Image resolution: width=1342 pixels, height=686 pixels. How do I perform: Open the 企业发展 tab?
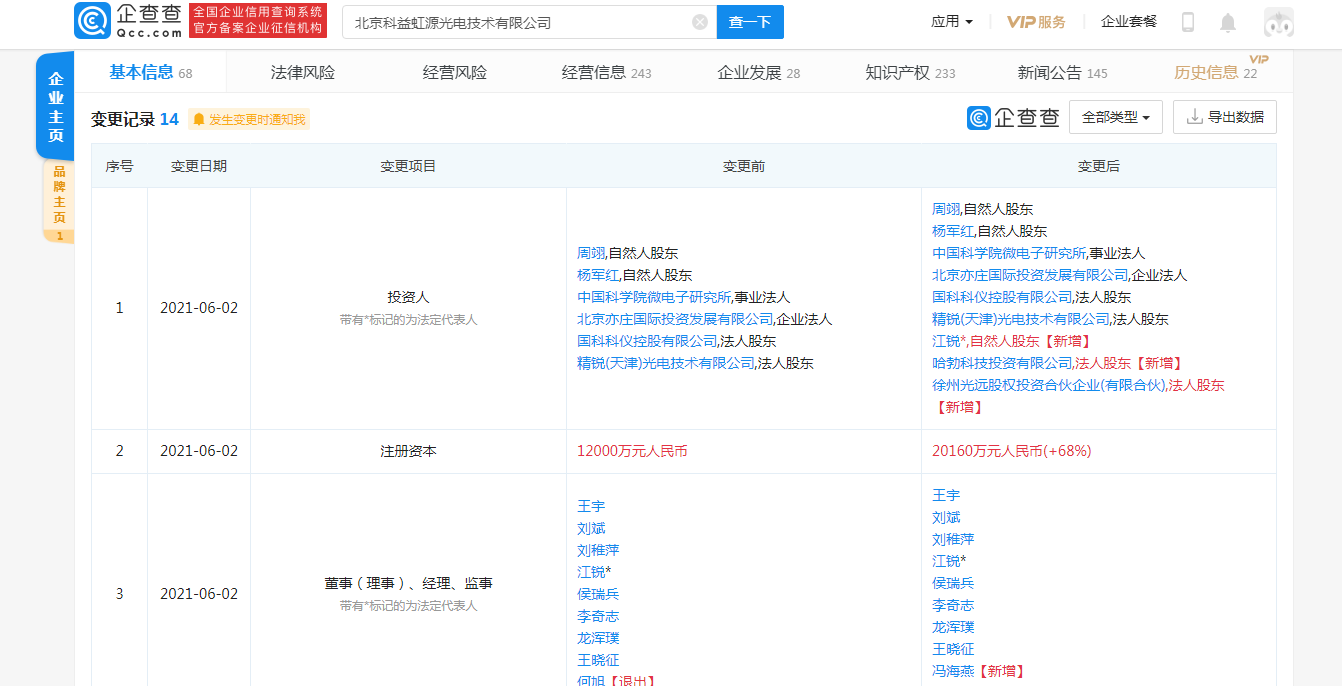[759, 72]
